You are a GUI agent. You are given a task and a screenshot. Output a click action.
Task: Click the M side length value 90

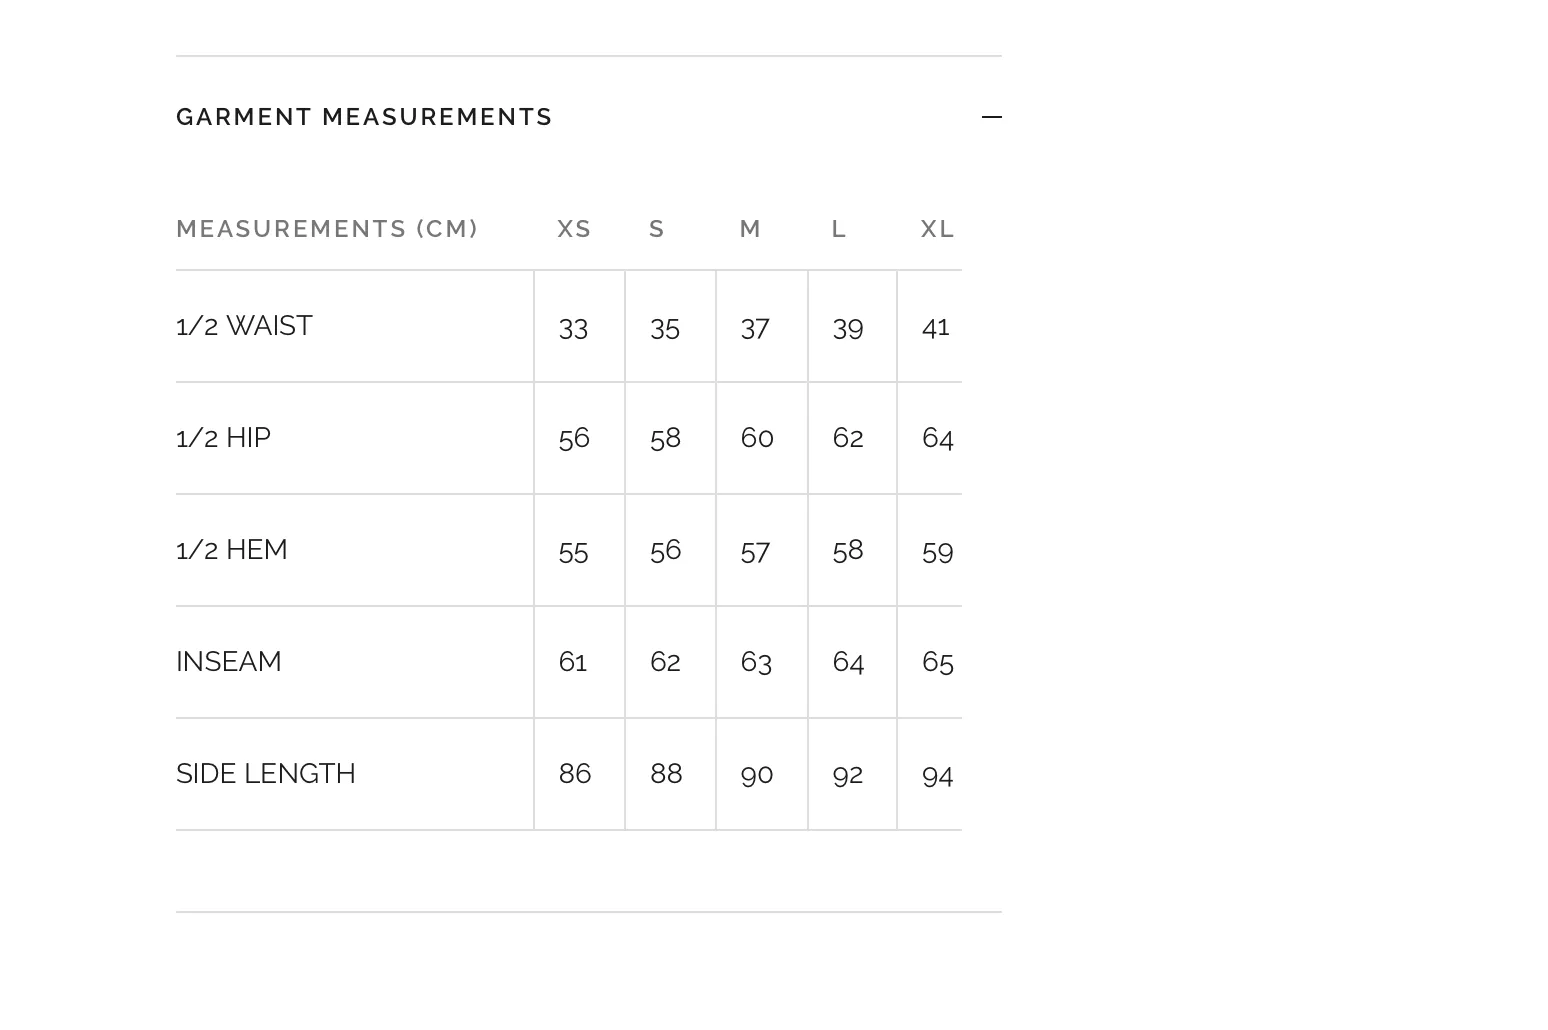pyautogui.click(x=757, y=775)
